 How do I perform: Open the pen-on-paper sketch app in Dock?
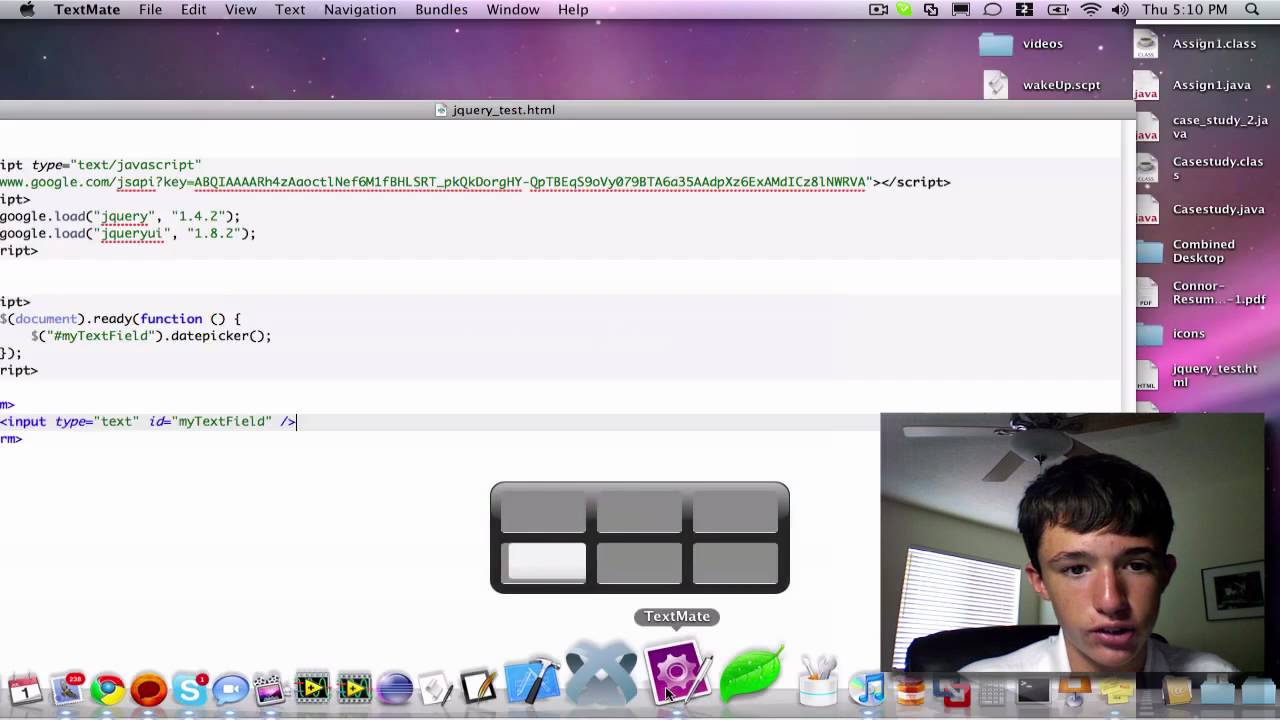click(x=478, y=689)
